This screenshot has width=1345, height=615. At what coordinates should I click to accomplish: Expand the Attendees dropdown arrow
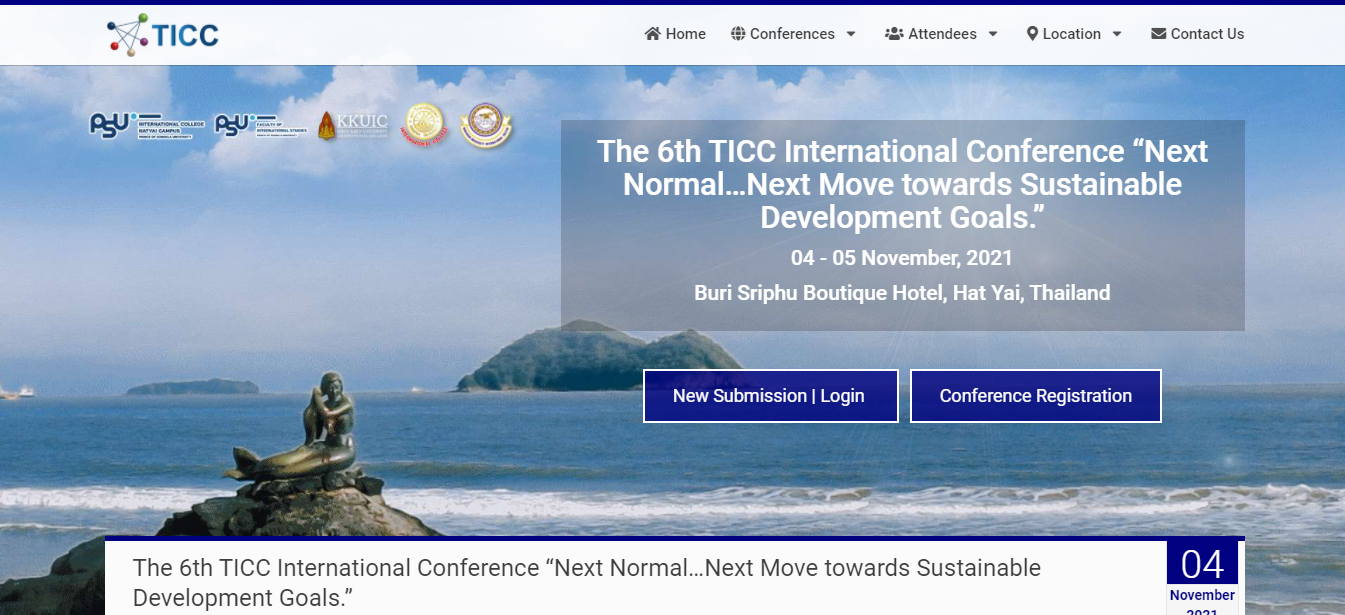point(993,34)
